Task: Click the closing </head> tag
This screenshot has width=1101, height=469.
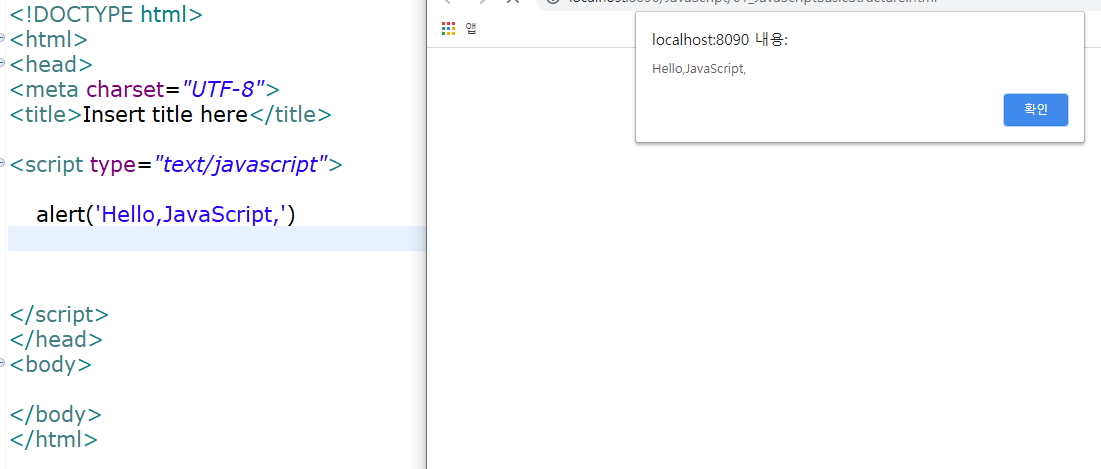Action: 55,339
